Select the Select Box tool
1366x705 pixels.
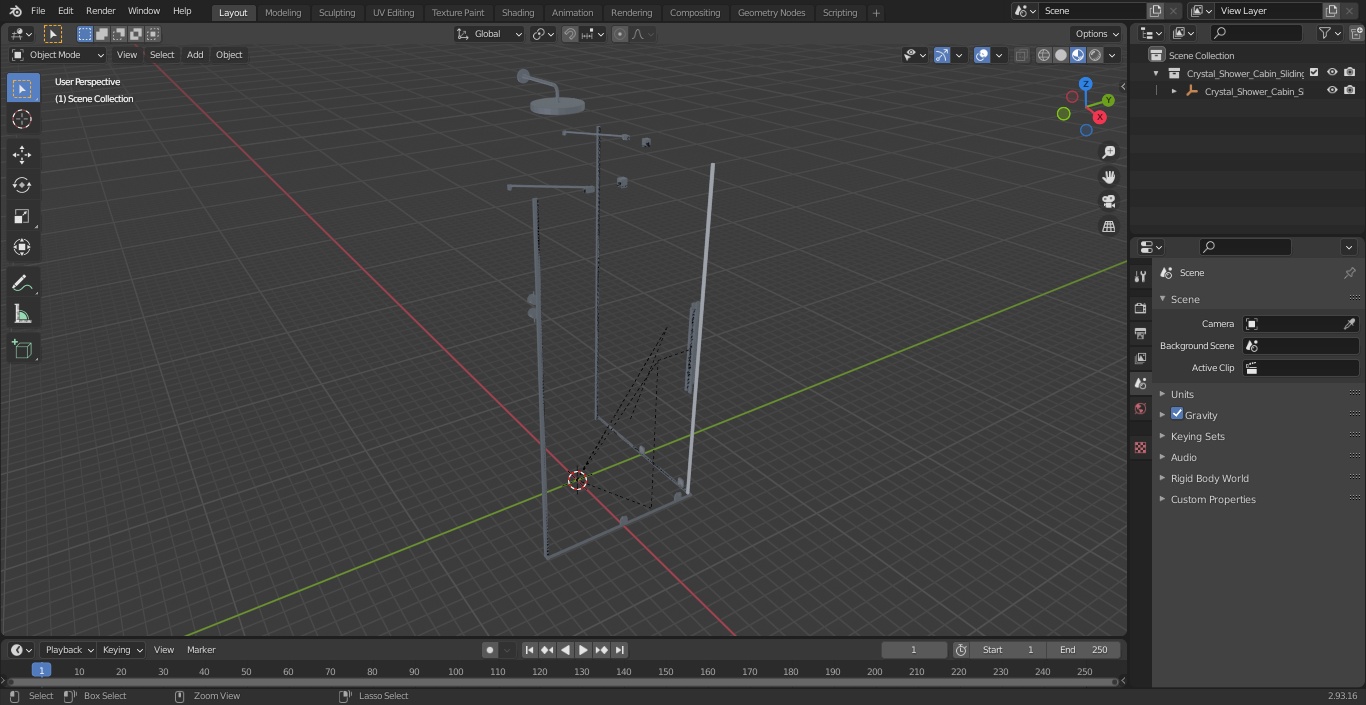(x=22, y=88)
